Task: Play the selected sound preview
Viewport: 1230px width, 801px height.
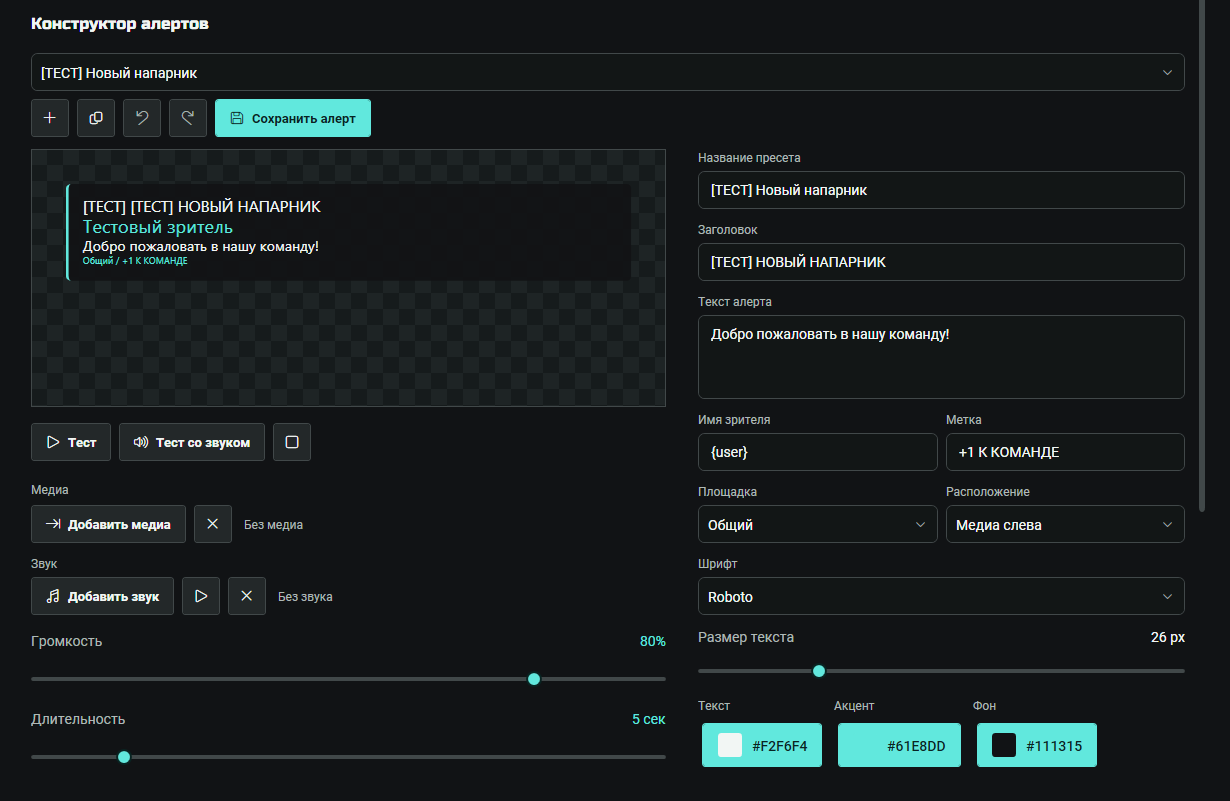Action: pyautogui.click(x=201, y=596)
